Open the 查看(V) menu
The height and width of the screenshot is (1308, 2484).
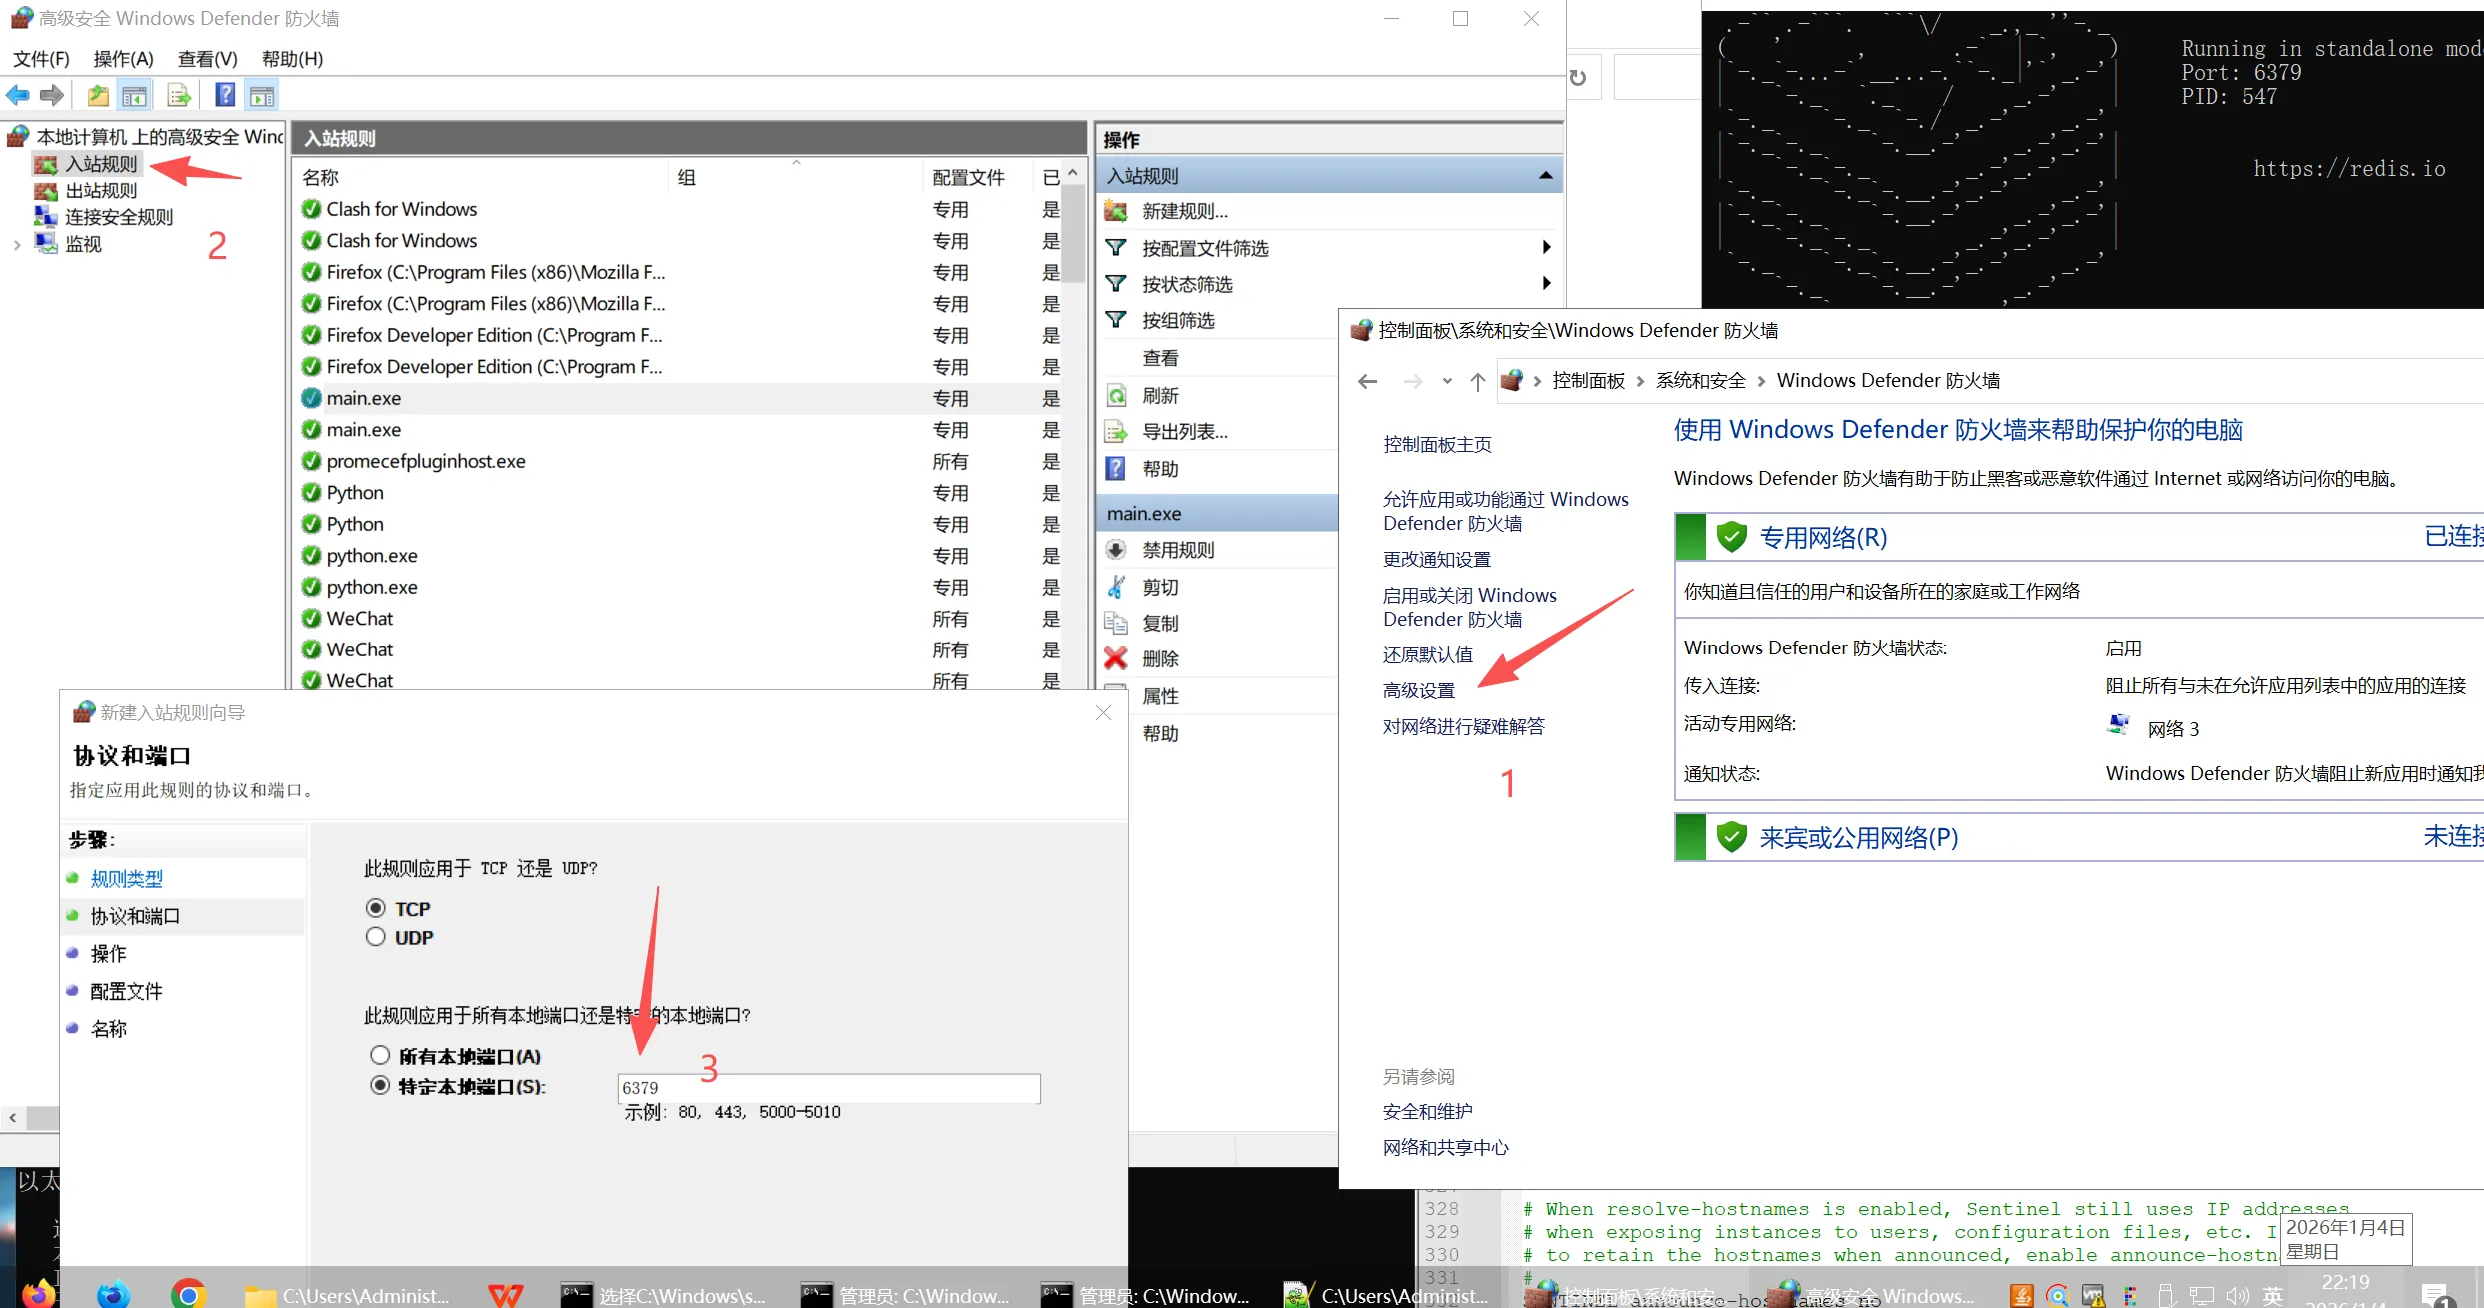point(207,59)
